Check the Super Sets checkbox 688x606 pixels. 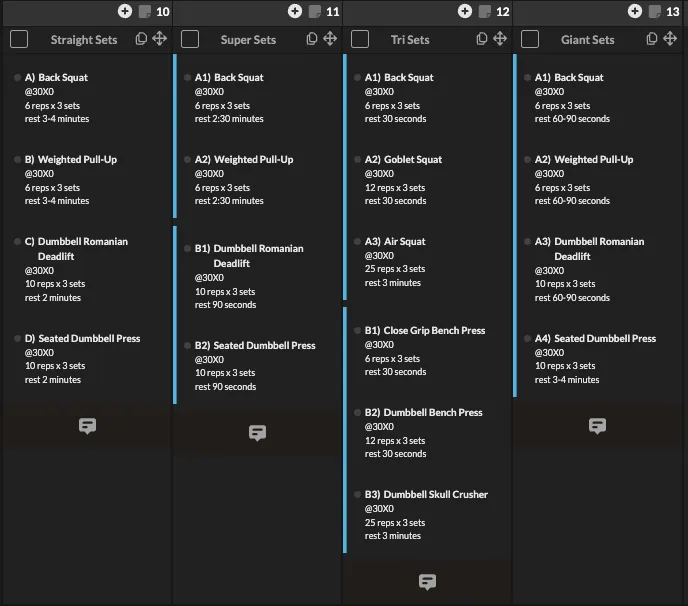coord(190,39)
